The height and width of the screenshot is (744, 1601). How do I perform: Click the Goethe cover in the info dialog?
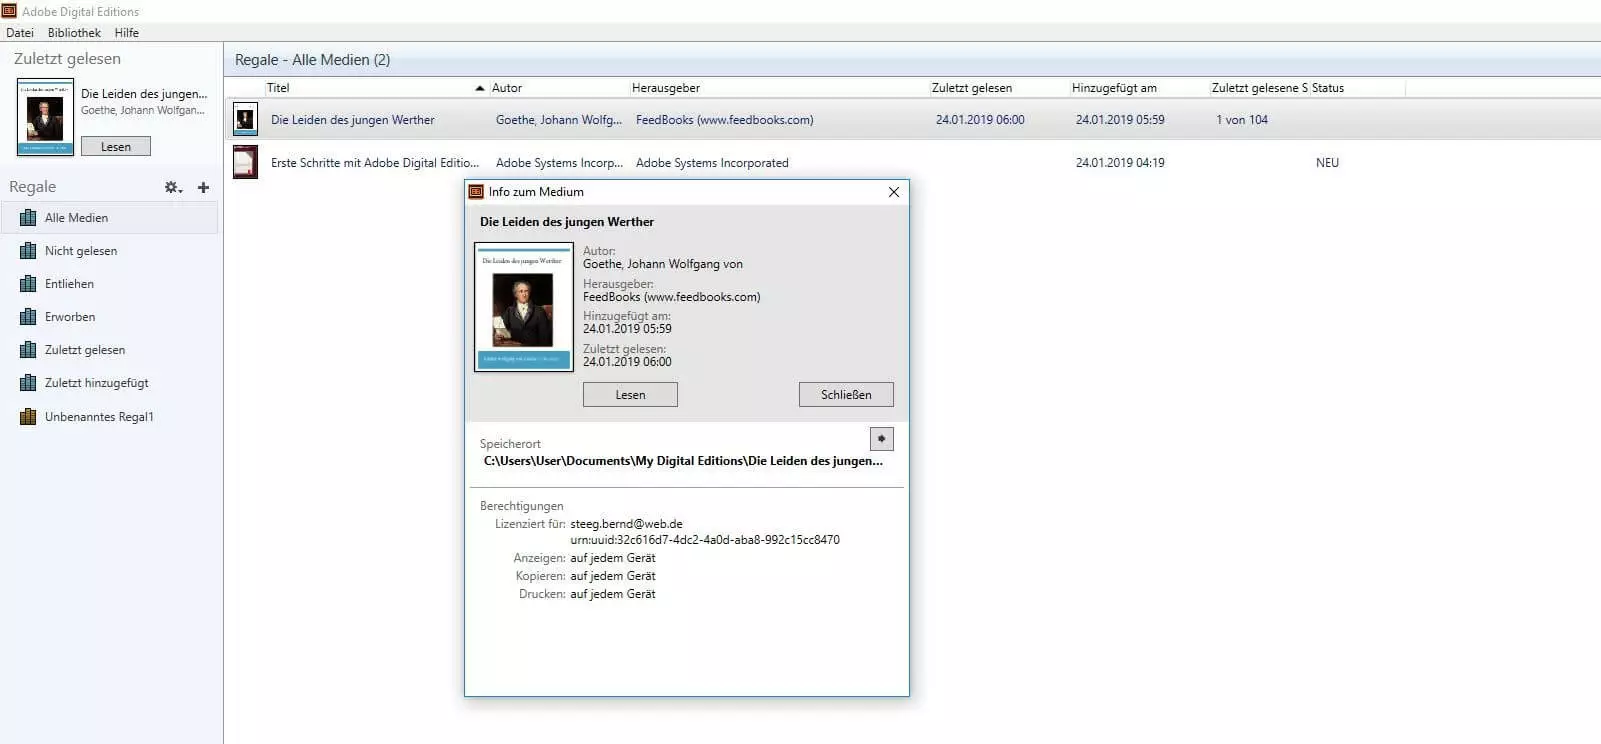tap(523, 307)
